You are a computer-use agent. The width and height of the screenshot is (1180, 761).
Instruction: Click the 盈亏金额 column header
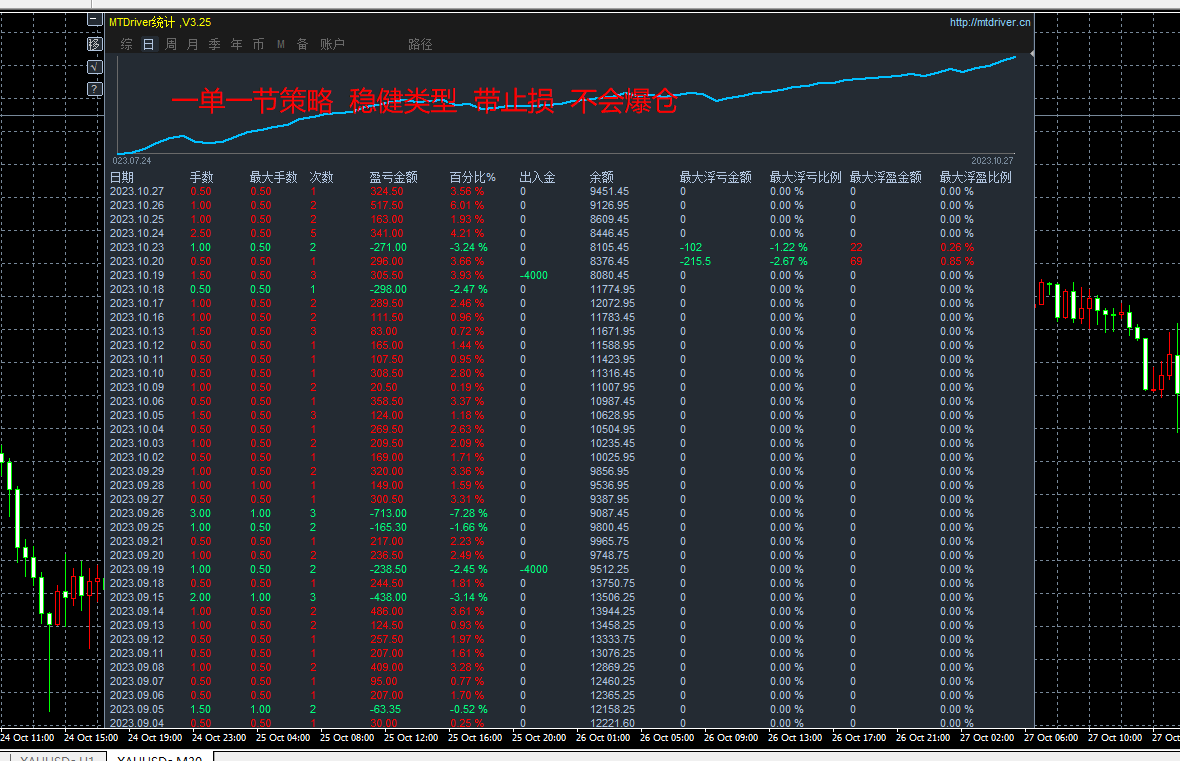394,178
